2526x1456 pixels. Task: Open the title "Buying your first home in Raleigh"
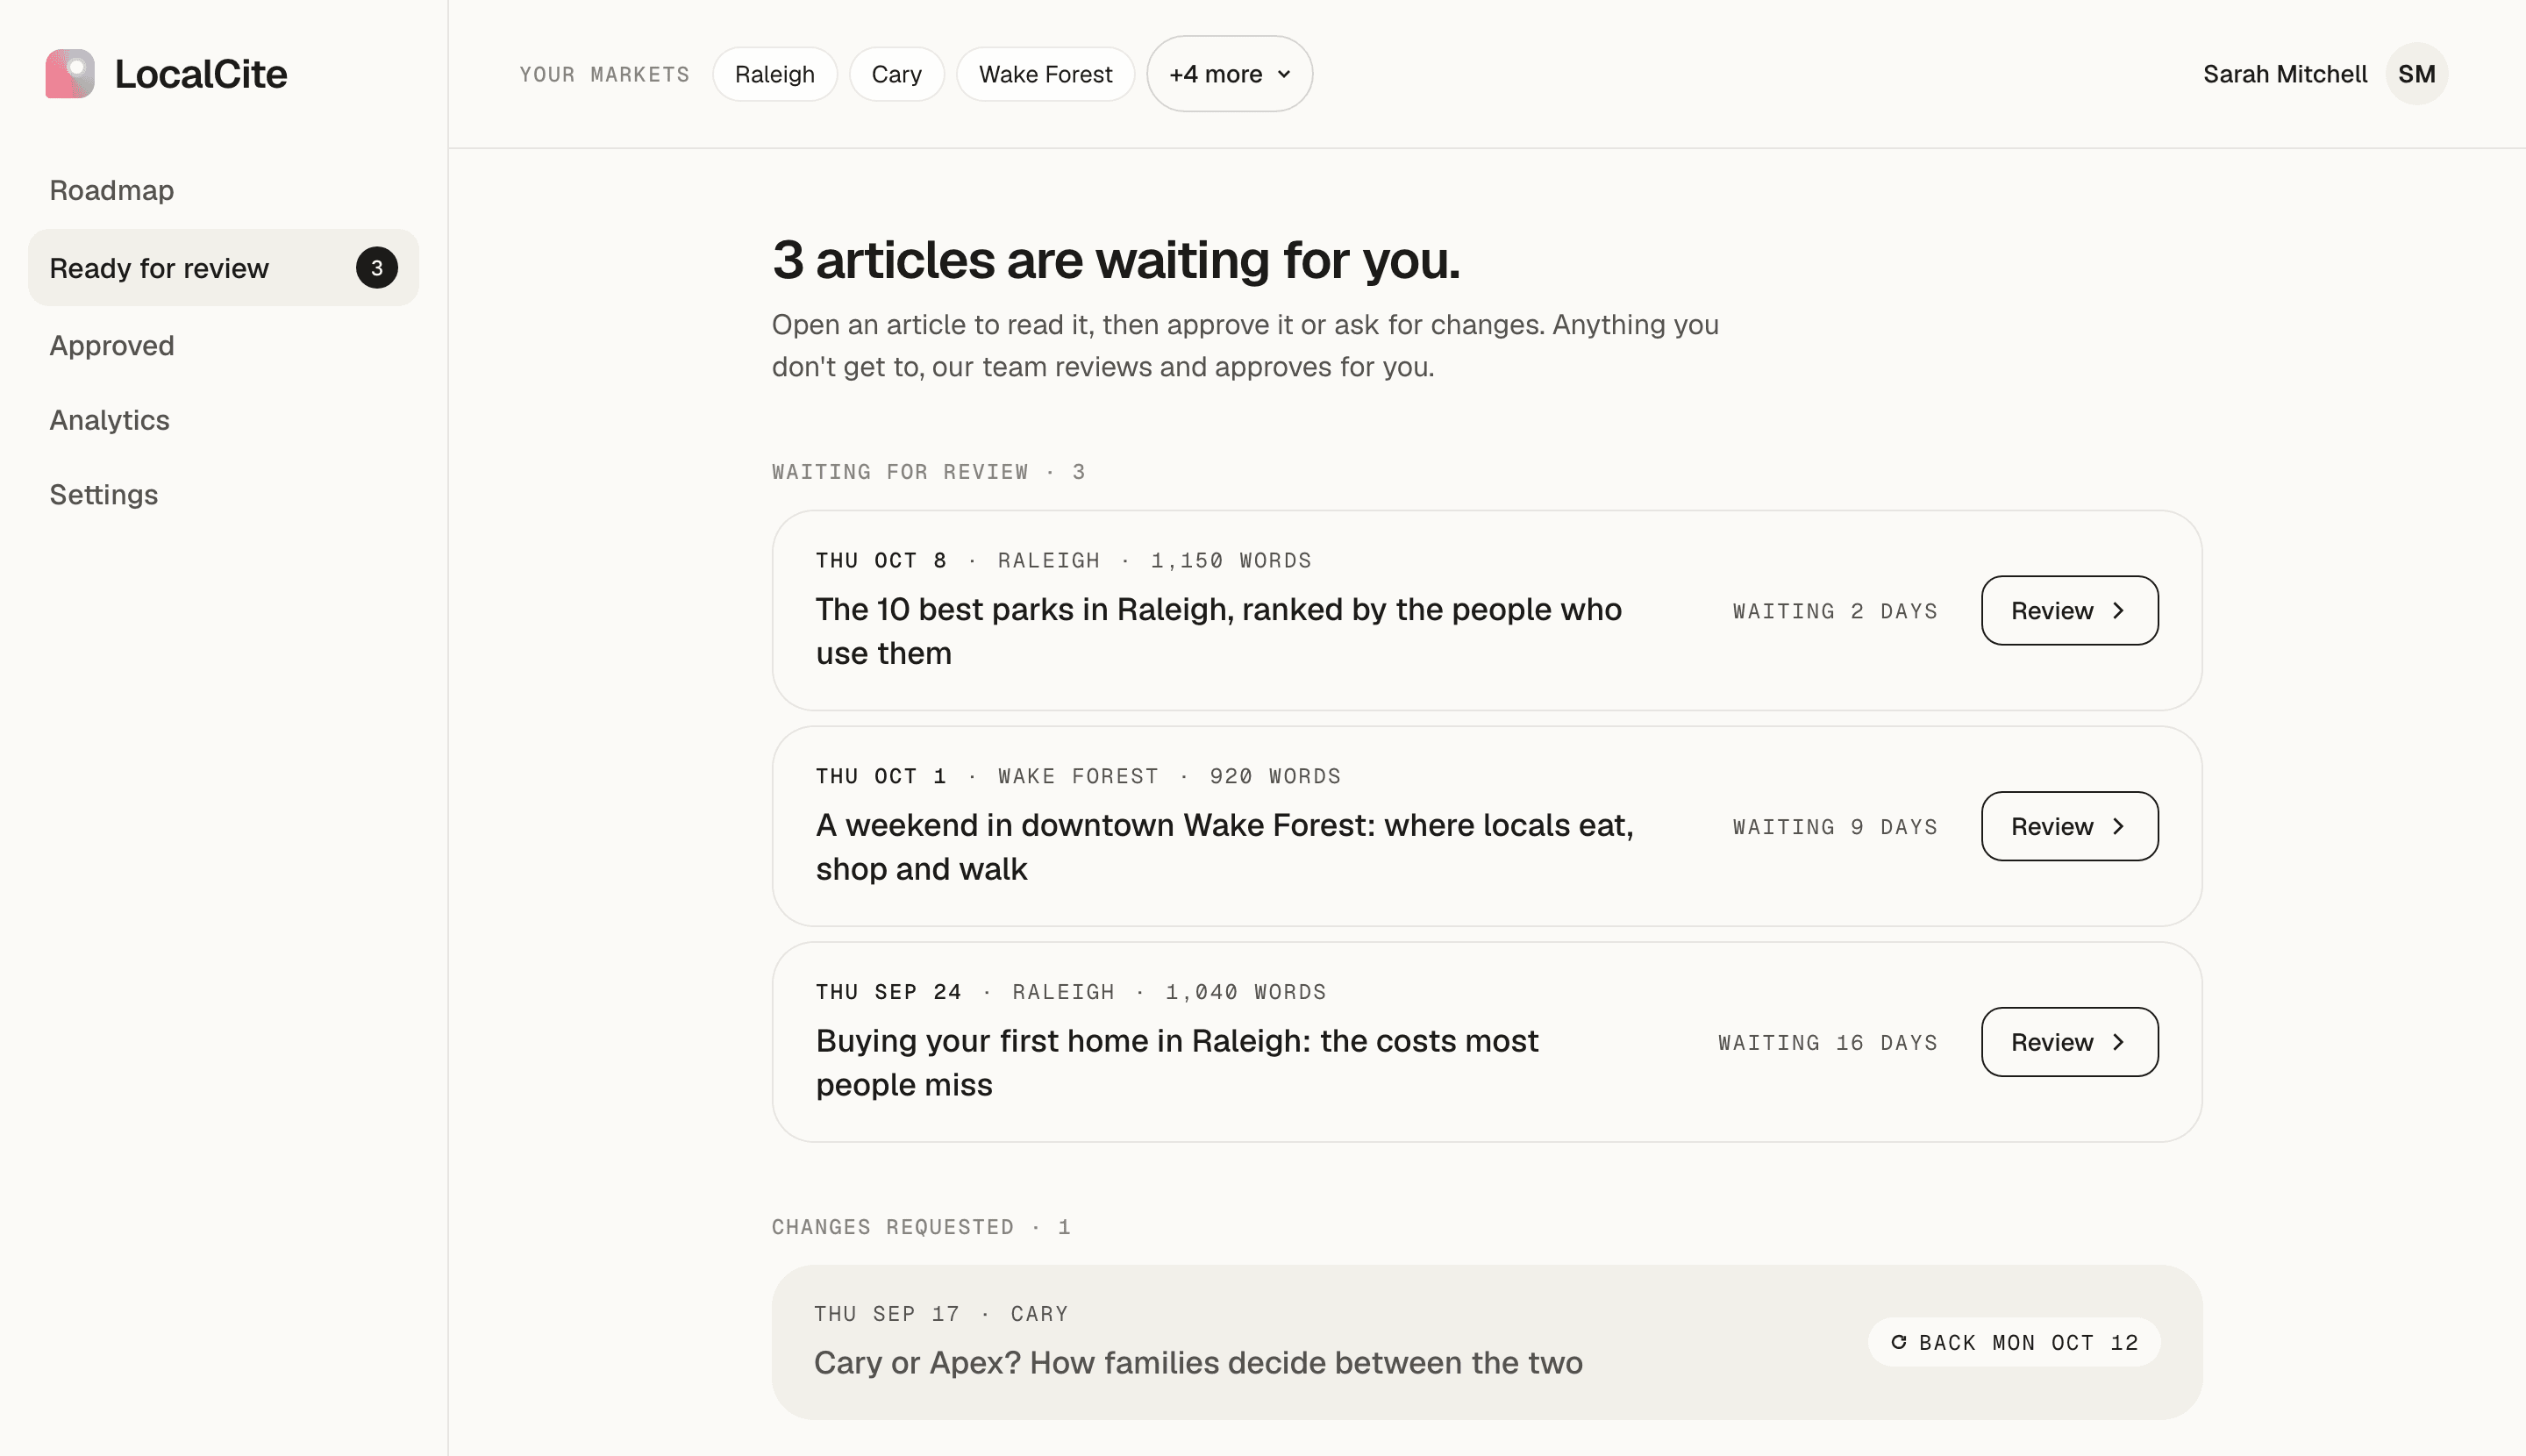coord(1177,1063)
